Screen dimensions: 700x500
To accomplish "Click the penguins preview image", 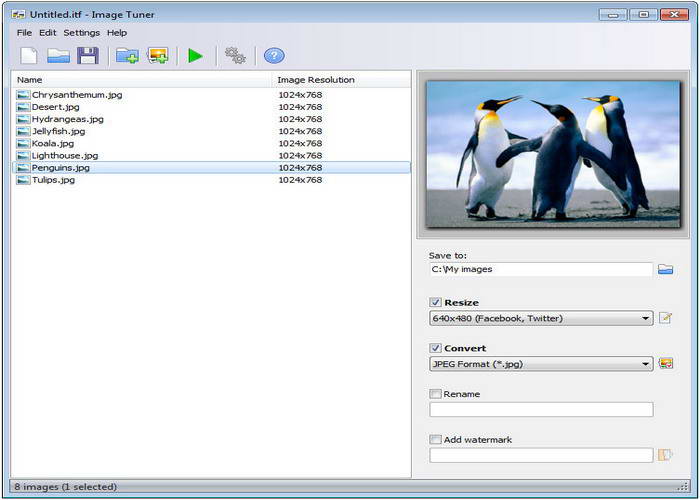I will pyautogui.click(x=554, y=154).
